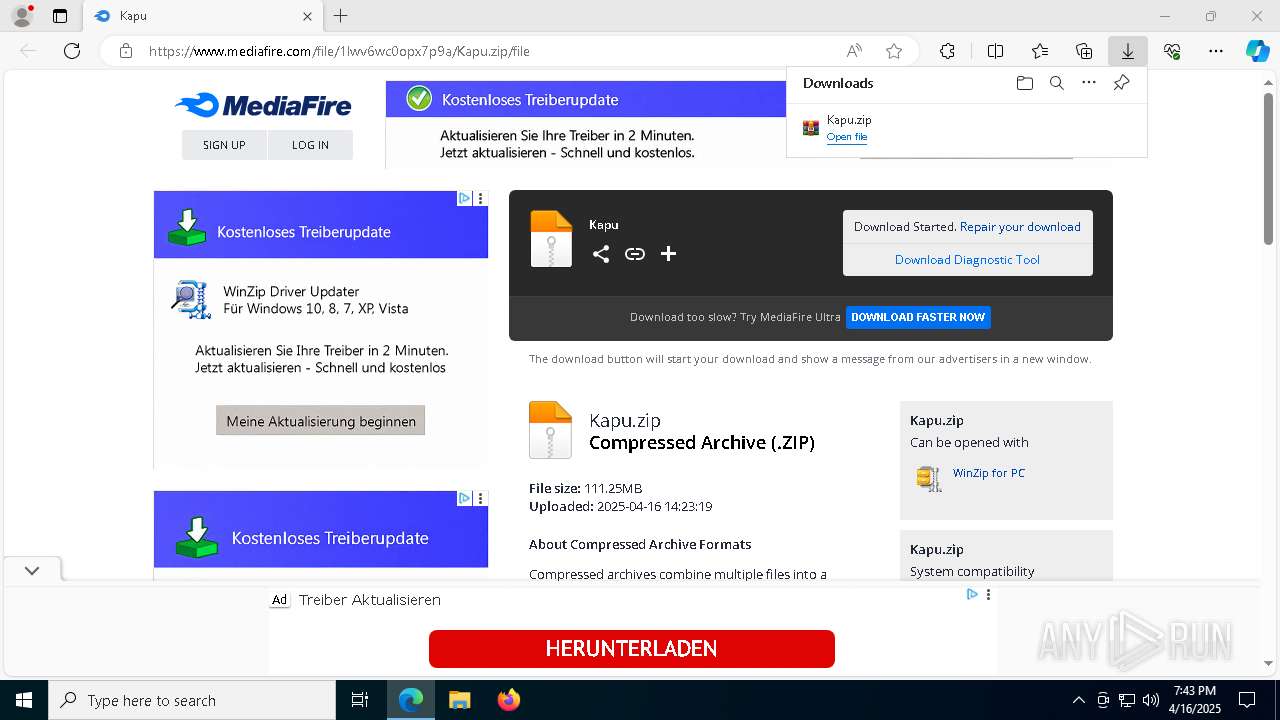Click Repair your download link
The image size is (1280, 720).
(x=1020, y=227)
